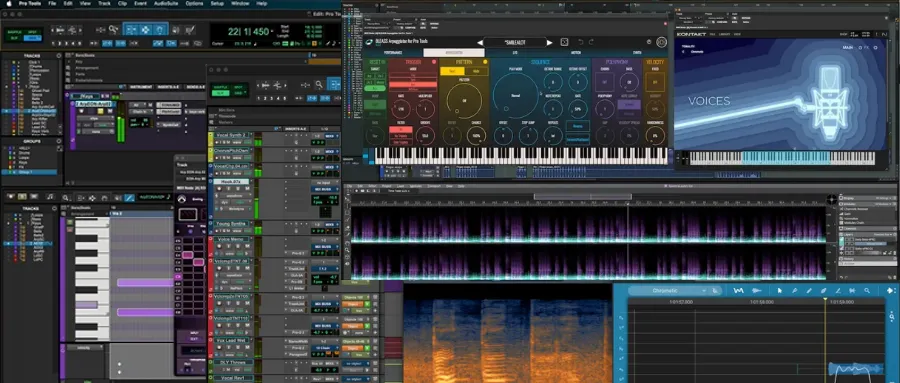Open the Track menu

[104, 3]
